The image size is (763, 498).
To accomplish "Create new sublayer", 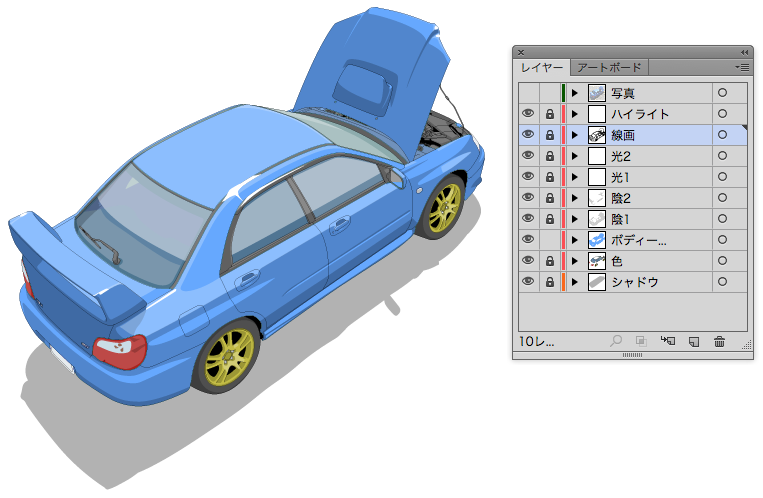I will [668, 341].
